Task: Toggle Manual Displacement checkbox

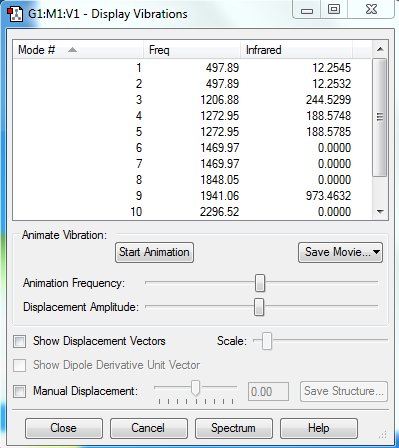Action: click(x=19, y=391)
